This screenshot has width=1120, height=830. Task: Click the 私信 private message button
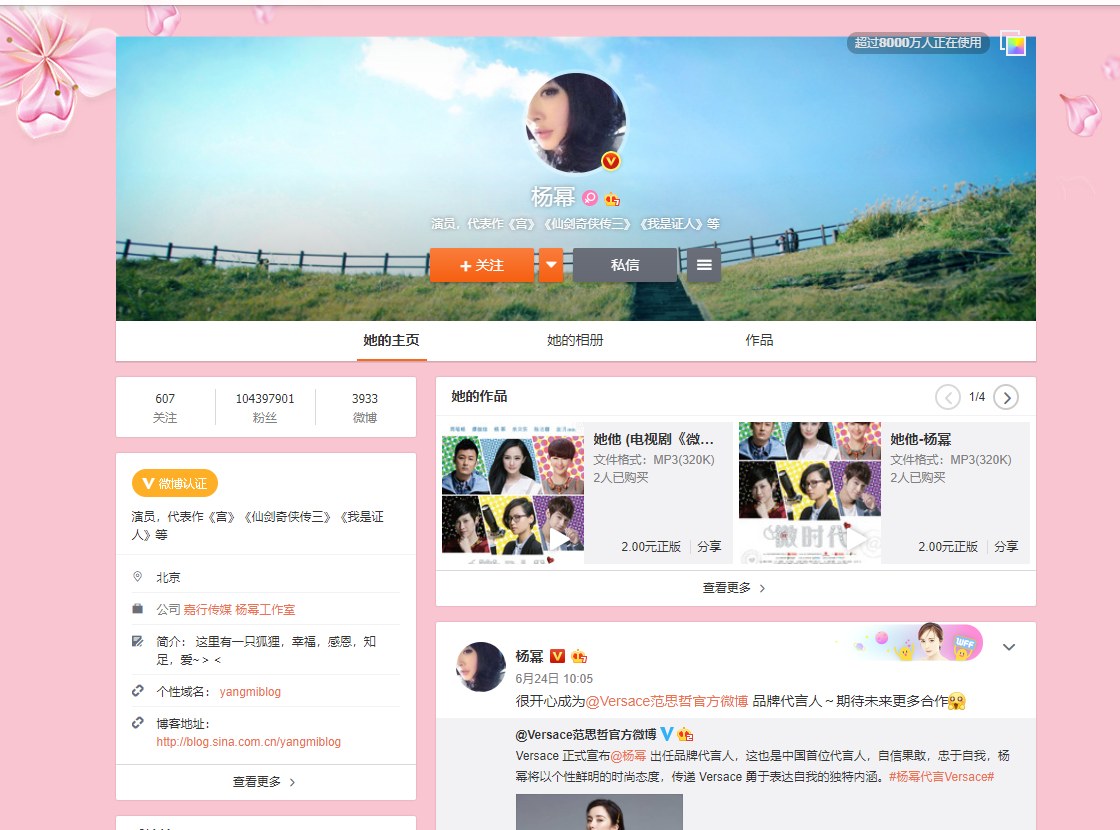pos(625,265)
